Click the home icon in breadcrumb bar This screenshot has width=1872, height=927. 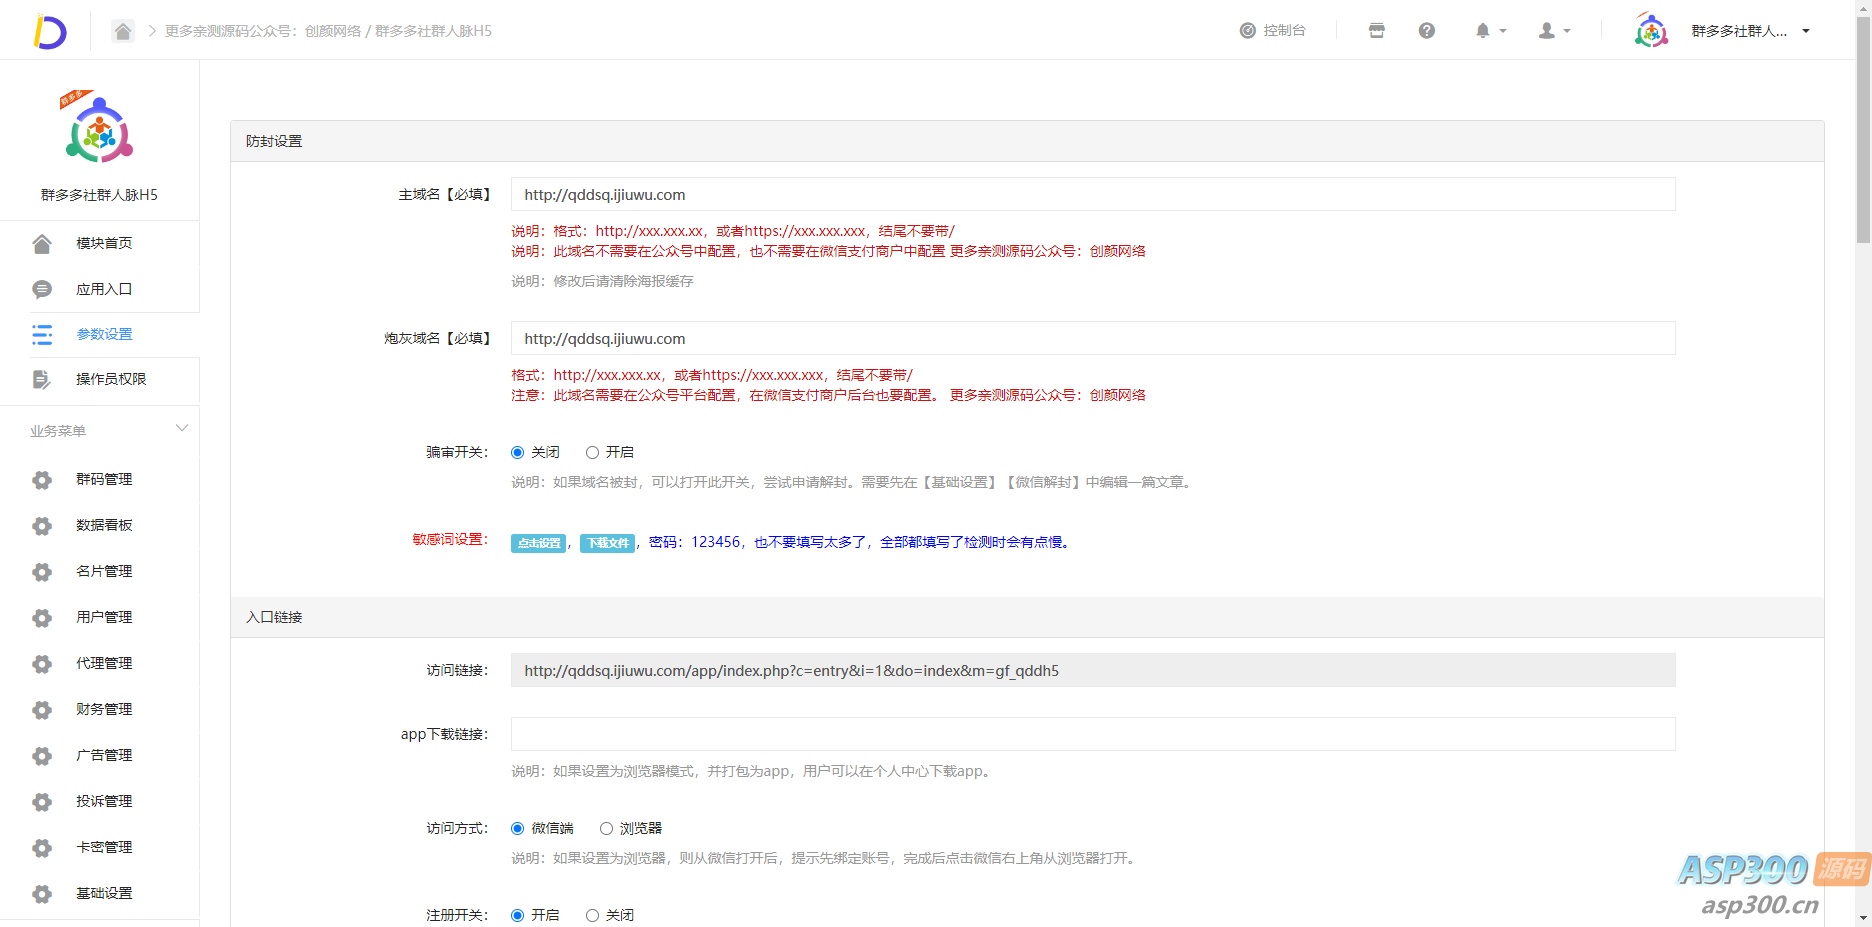(122, 31)
